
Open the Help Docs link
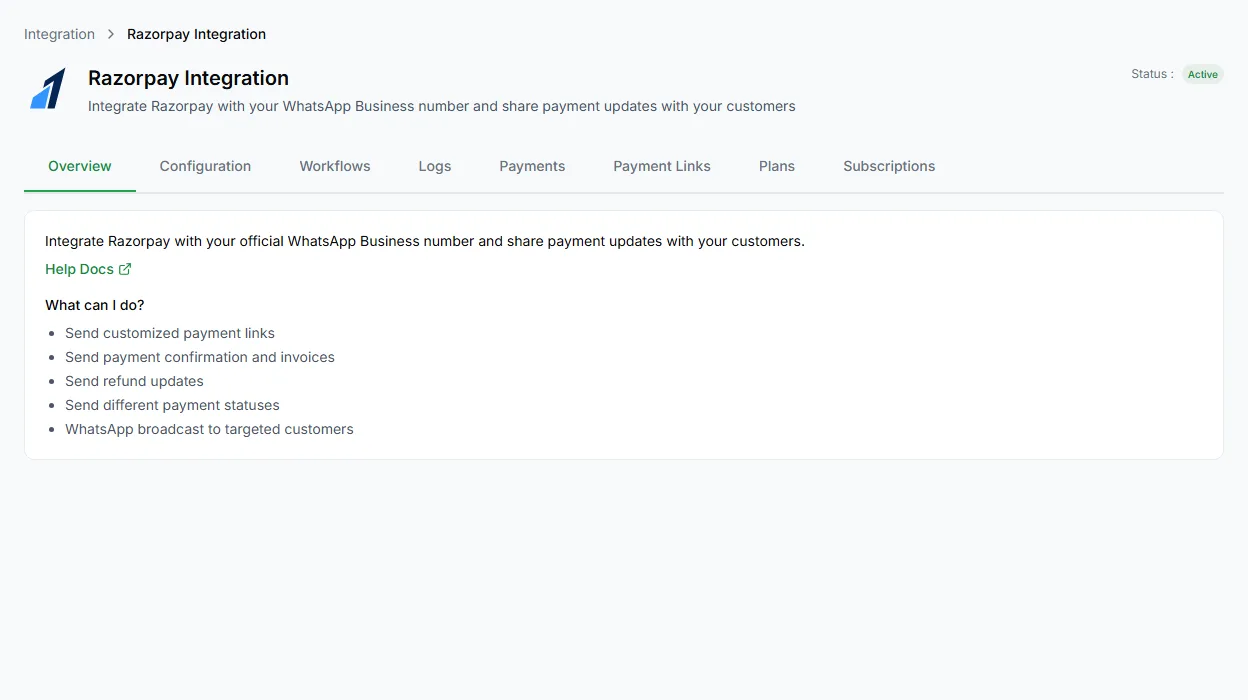(88, 269)
